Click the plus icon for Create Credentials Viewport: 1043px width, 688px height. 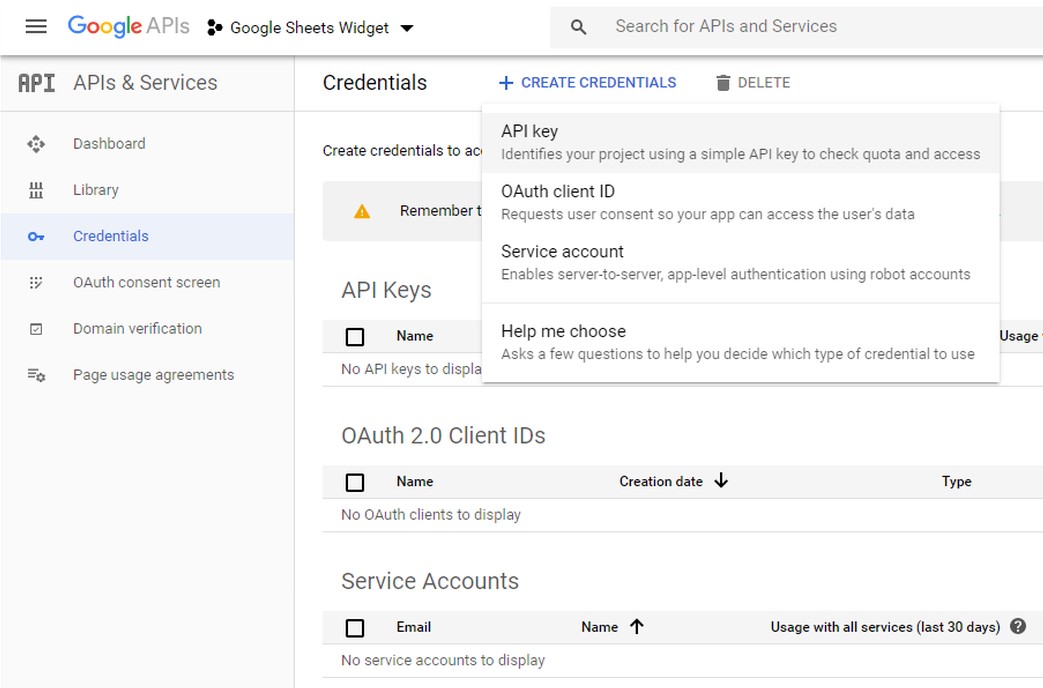[x=506, y=83]
